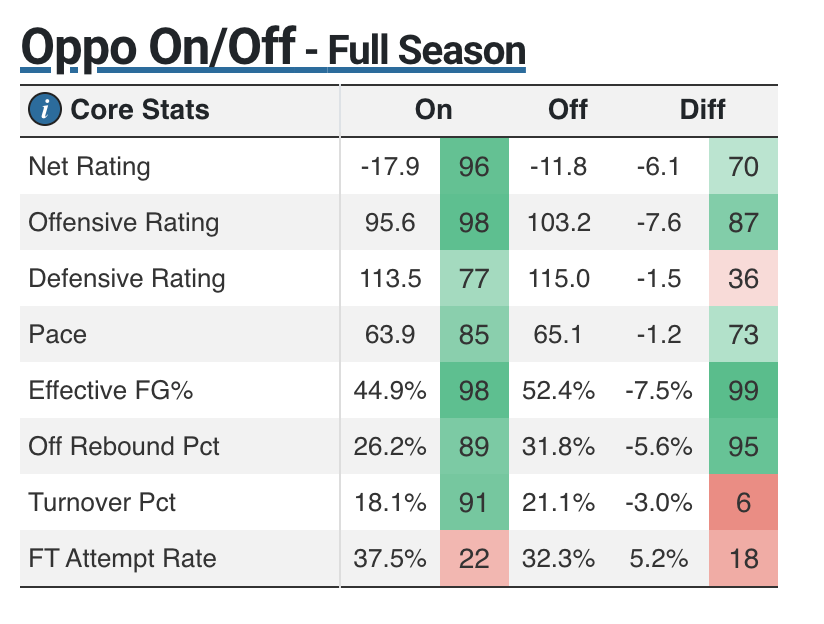This screenshot has height=624, width=824.
Task: Click the FT Attempt Rate row label
Action: click(122, 558)
